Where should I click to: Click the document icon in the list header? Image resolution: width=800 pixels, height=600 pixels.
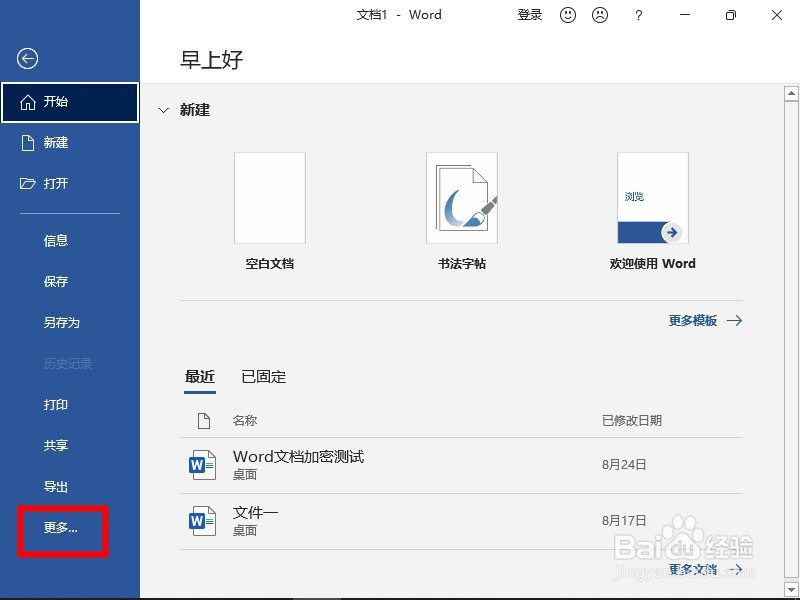pos(204,420)
